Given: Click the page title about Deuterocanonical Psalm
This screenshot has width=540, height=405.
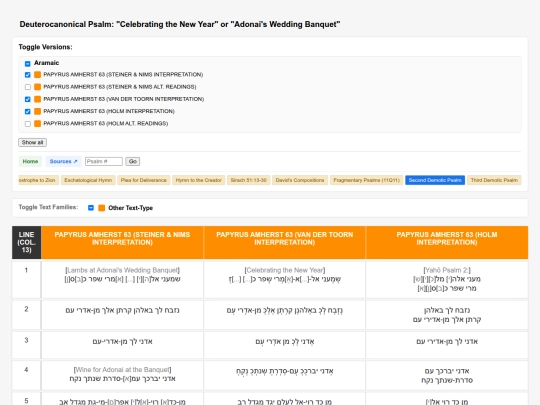Looking at the screenshot, I should [180, 24].
